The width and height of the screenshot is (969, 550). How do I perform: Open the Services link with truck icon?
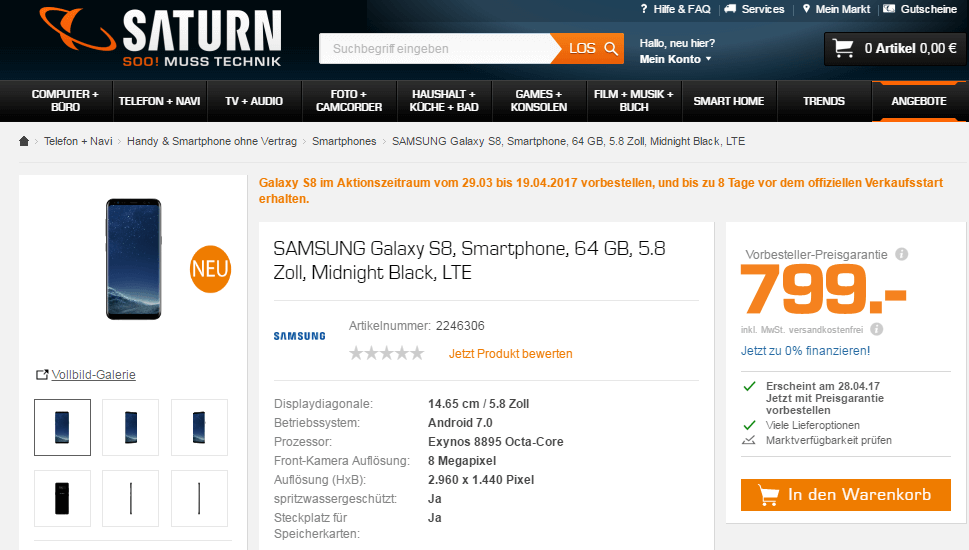755,9
